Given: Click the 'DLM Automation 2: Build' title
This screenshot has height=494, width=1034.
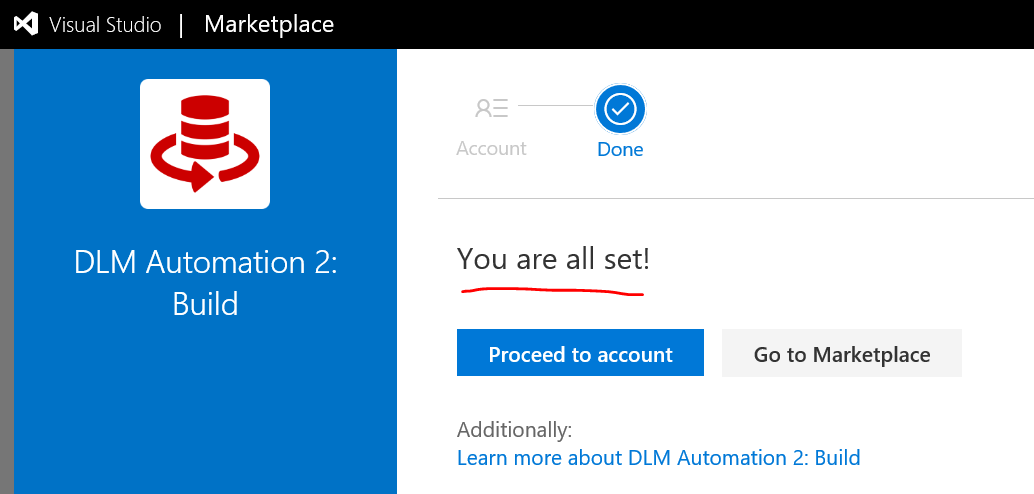Looking at the screenshot, I should tap(205, 284).
